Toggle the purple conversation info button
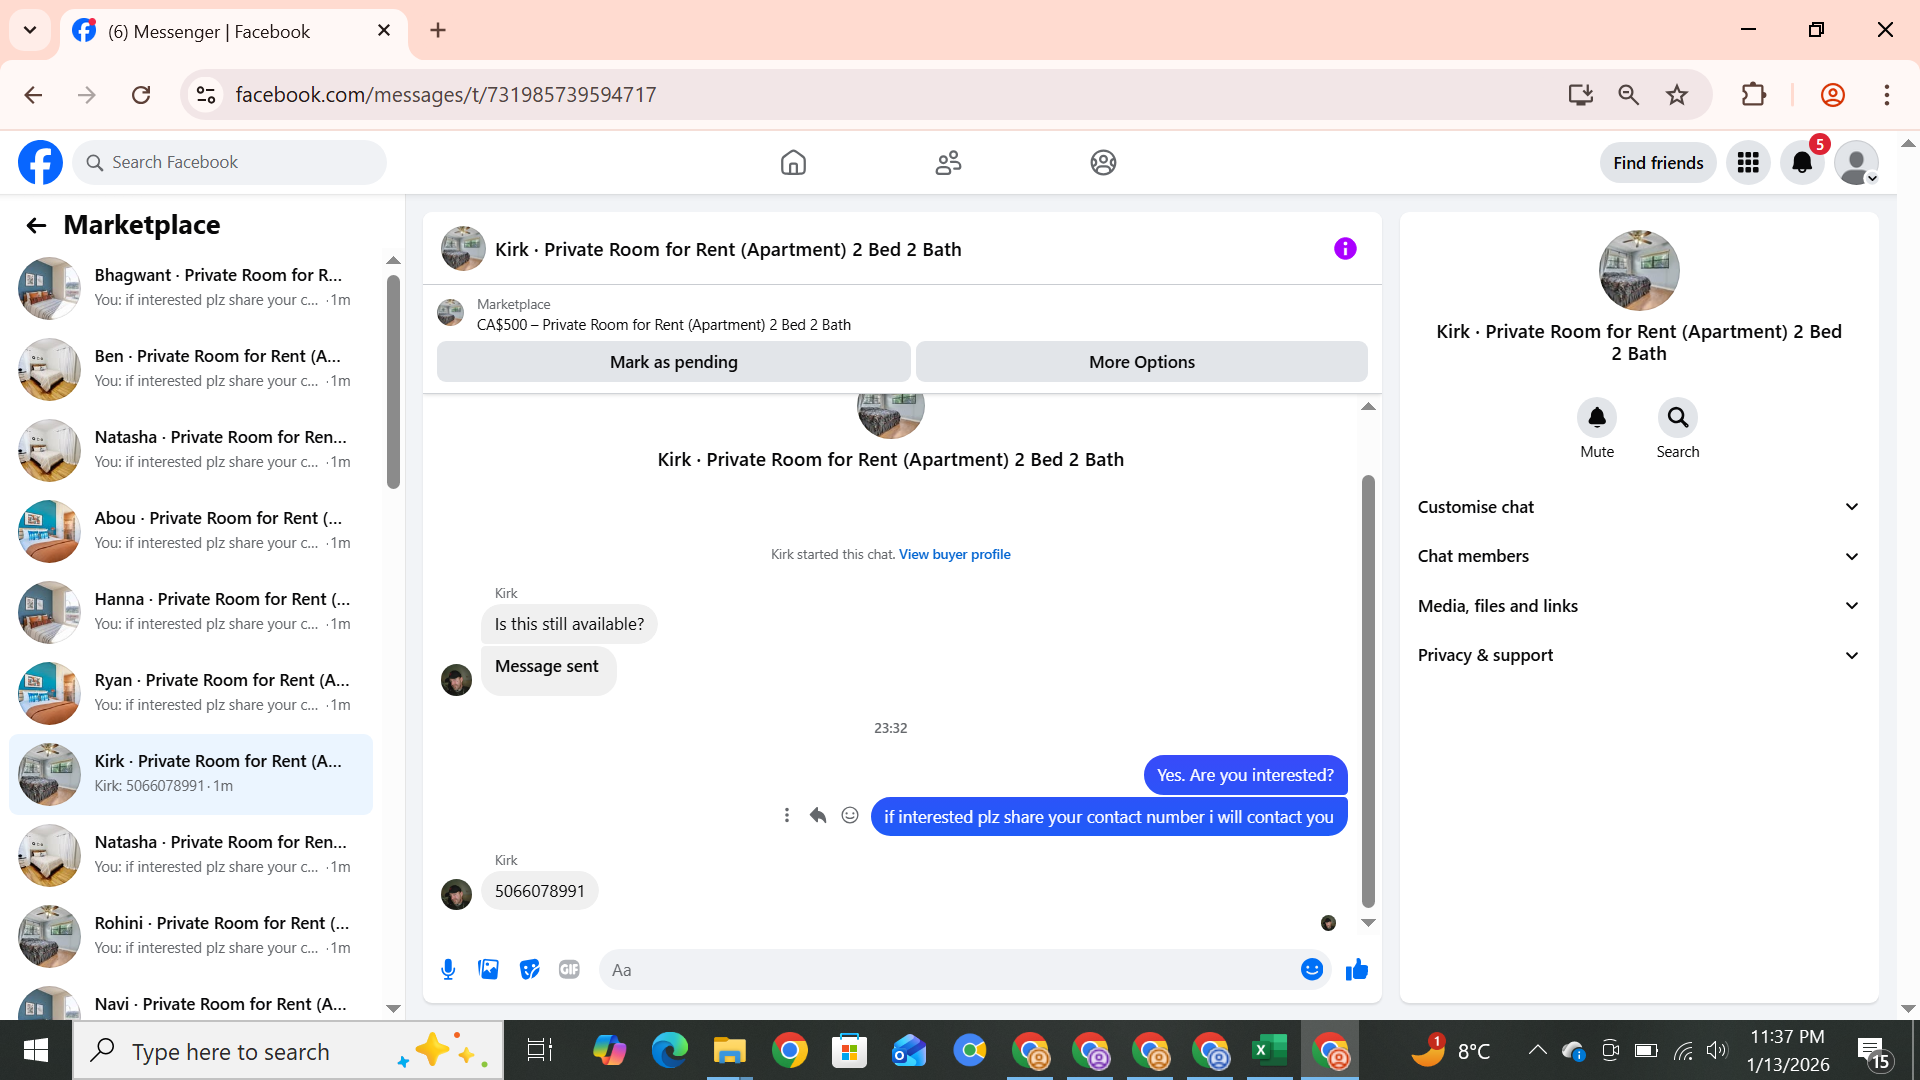Viewport: 1920px width, 1080px height. click(x=1345, y=249)
